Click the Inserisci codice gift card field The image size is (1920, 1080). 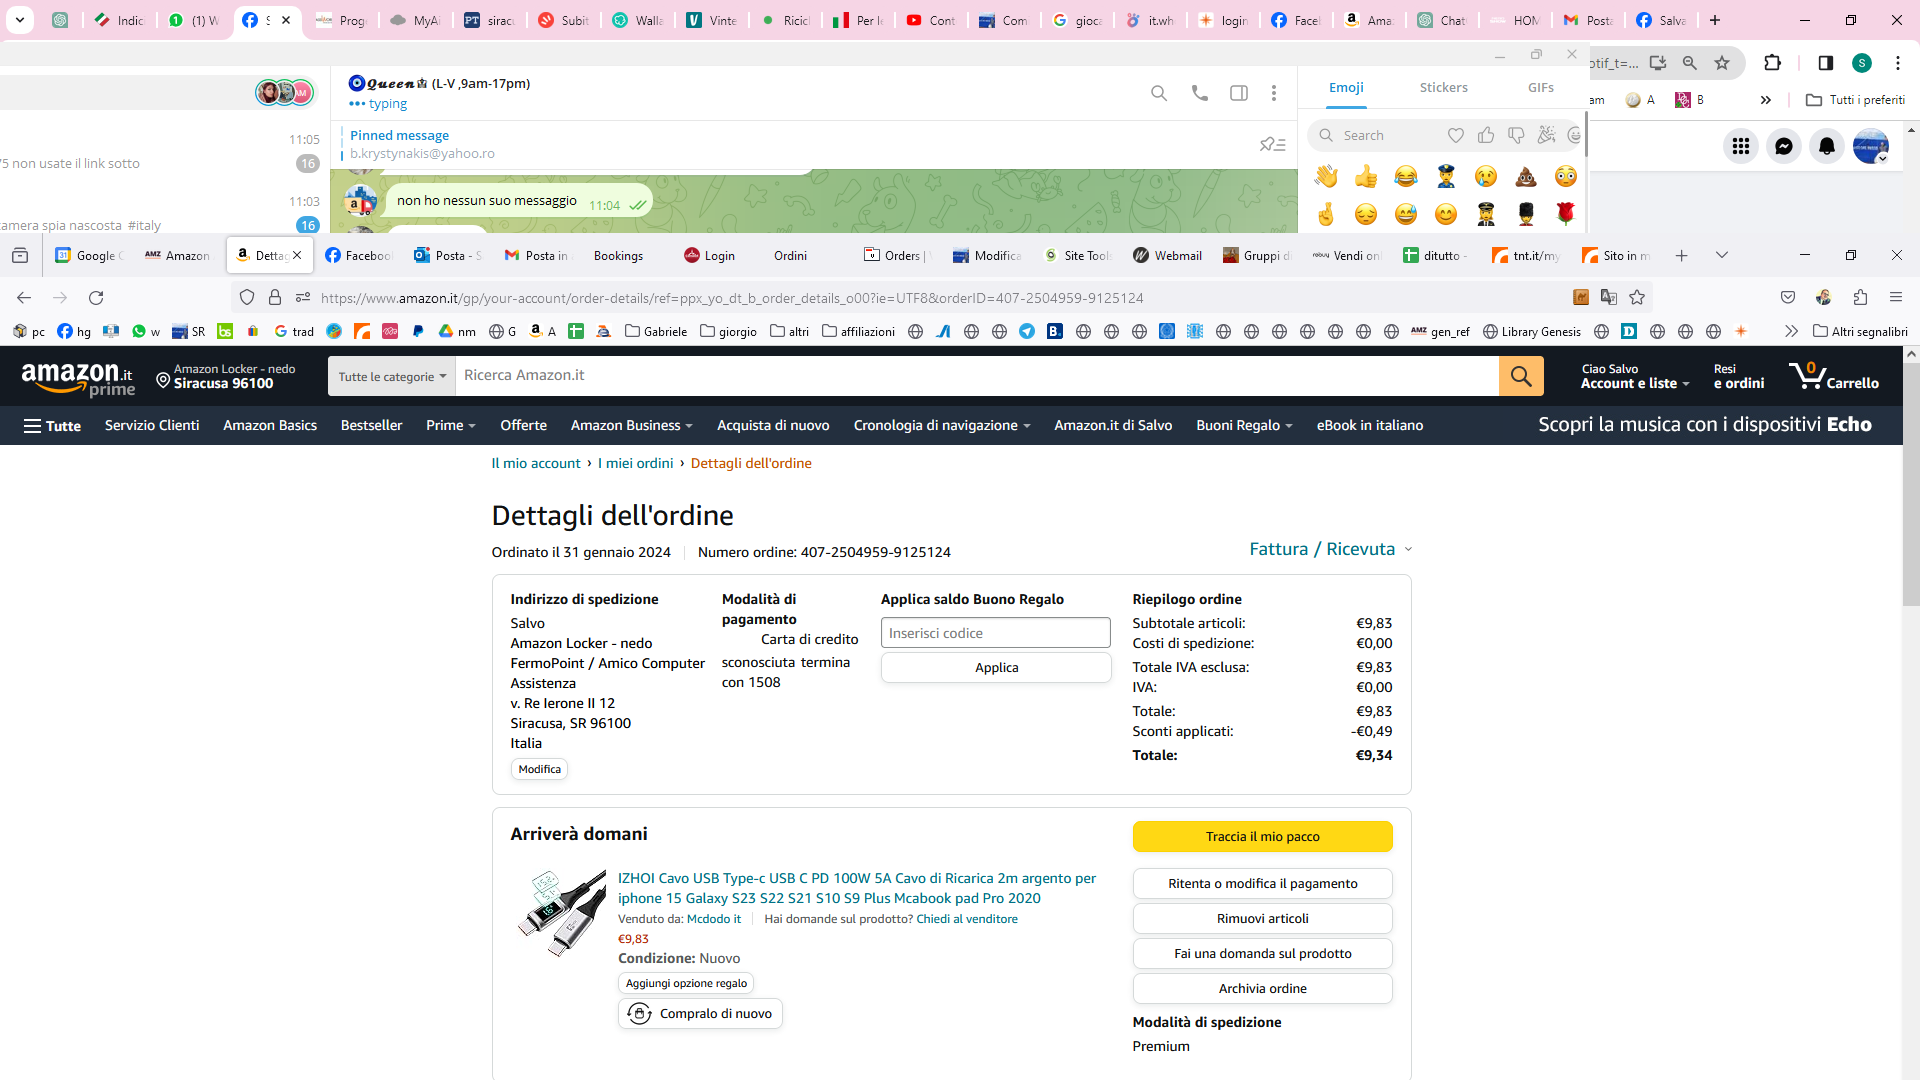coord(995,633)
